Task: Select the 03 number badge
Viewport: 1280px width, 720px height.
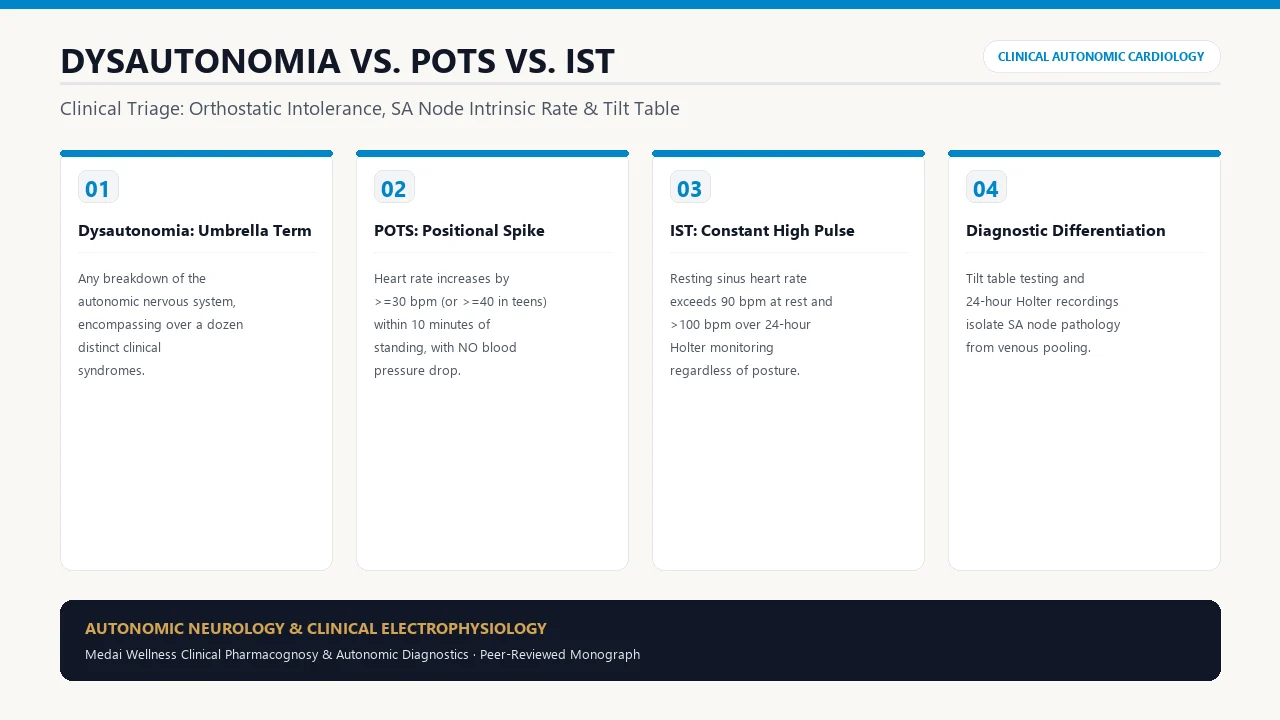Action: [x=690, y=188]
